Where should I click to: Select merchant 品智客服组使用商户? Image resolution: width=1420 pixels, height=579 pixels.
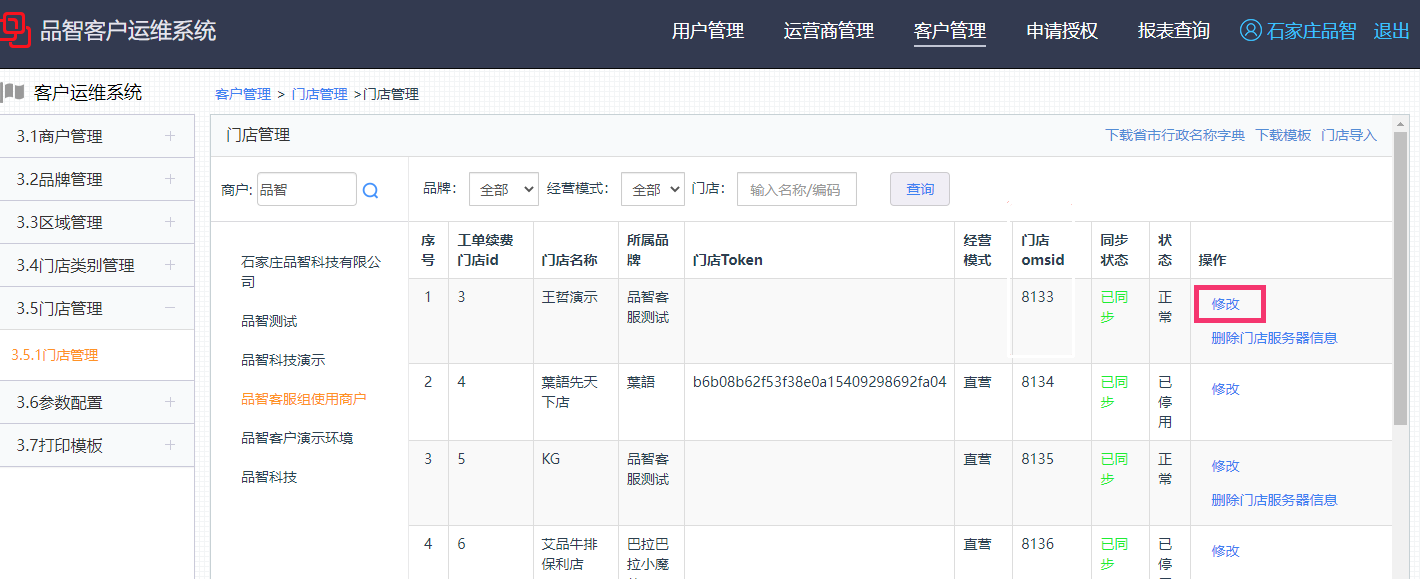tap(304, 399)
